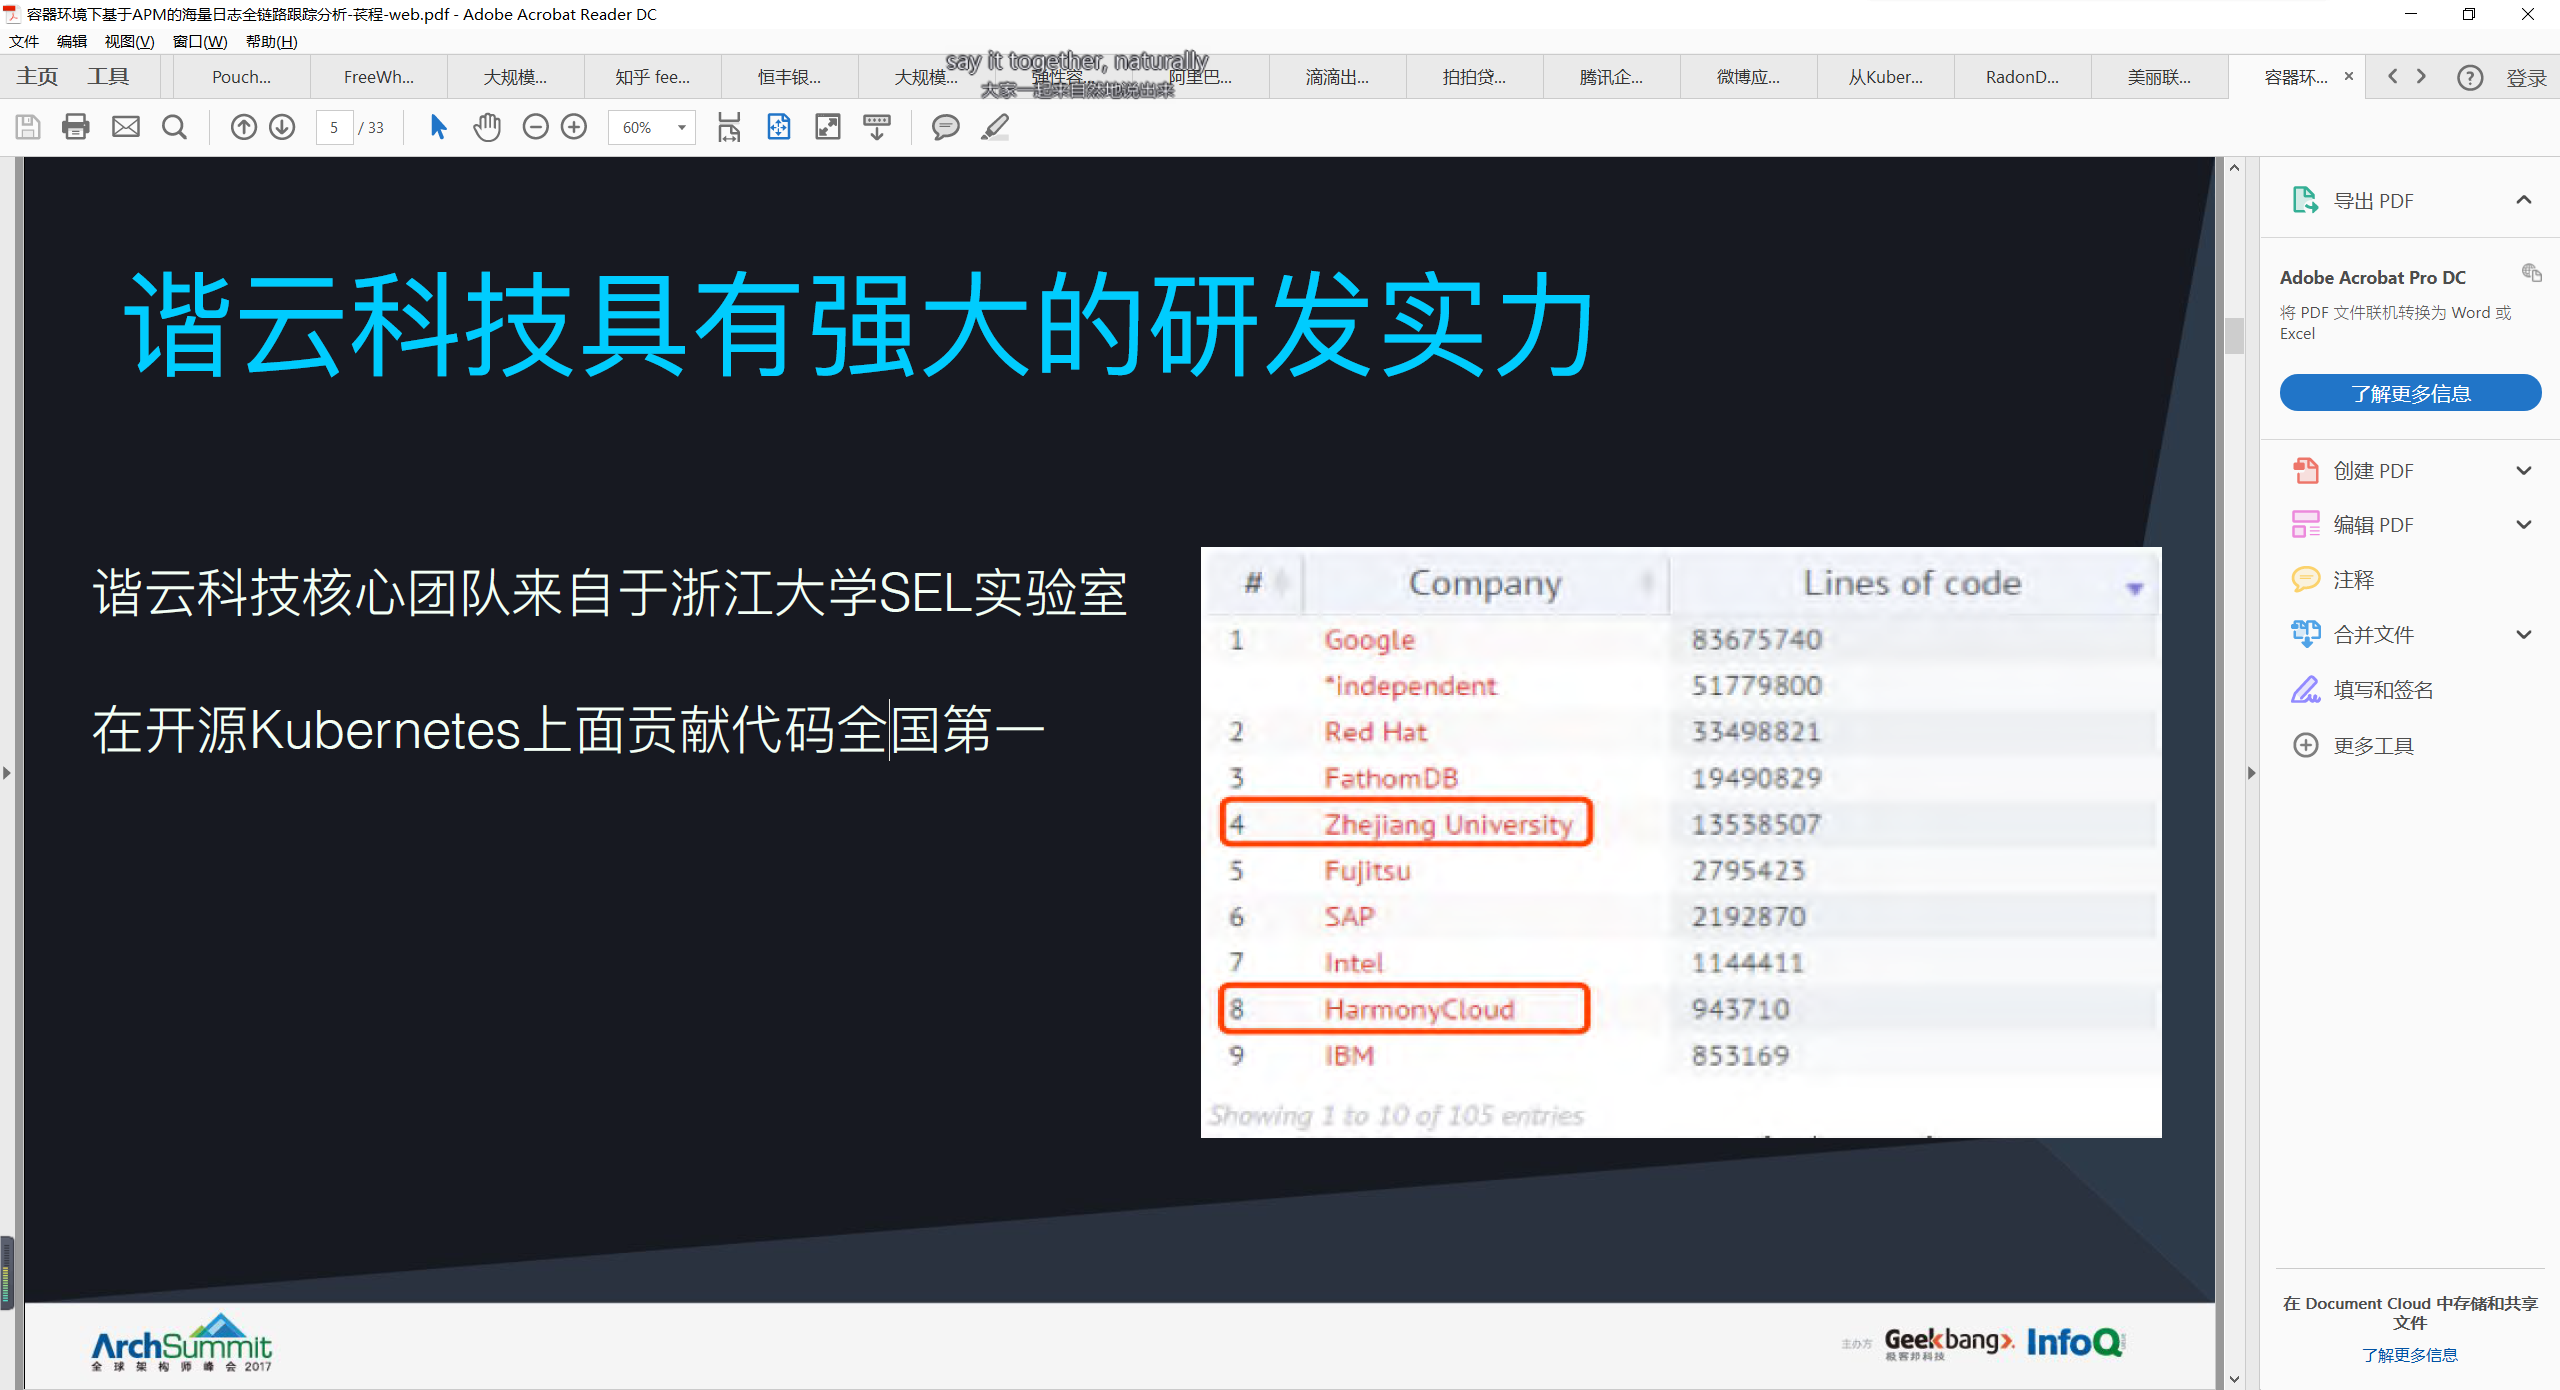Viewport: 2560px width, 1390px height.
Task: Click the scrolling page display icon
Action: (x=730, y=127)
